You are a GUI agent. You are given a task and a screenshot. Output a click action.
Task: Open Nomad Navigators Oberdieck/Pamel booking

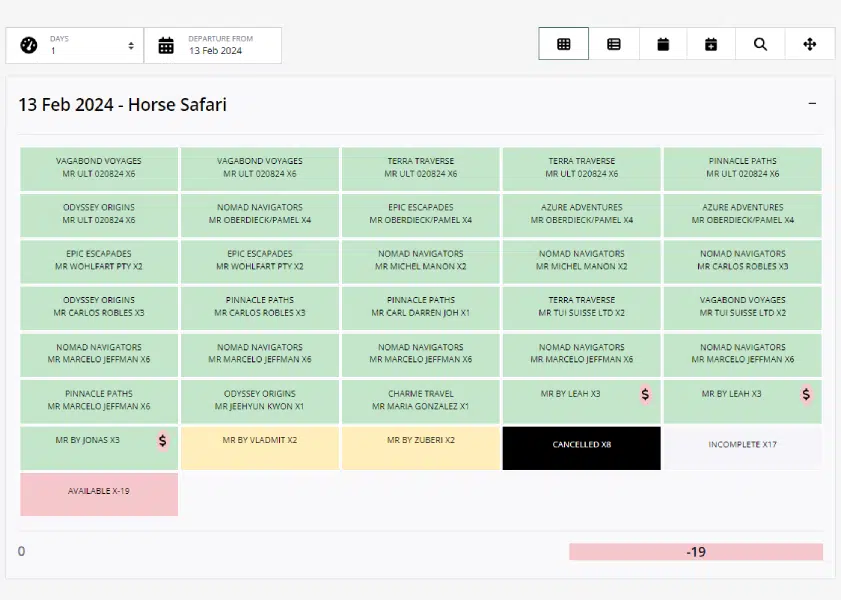click(260, 215)
